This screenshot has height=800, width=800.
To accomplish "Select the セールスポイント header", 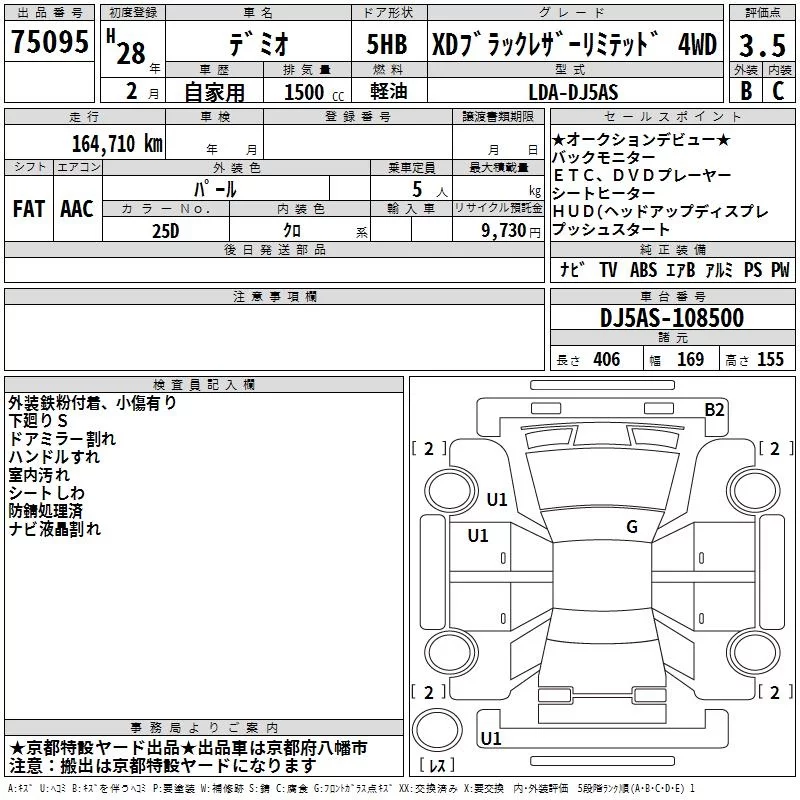I will [x=672, y=117].
